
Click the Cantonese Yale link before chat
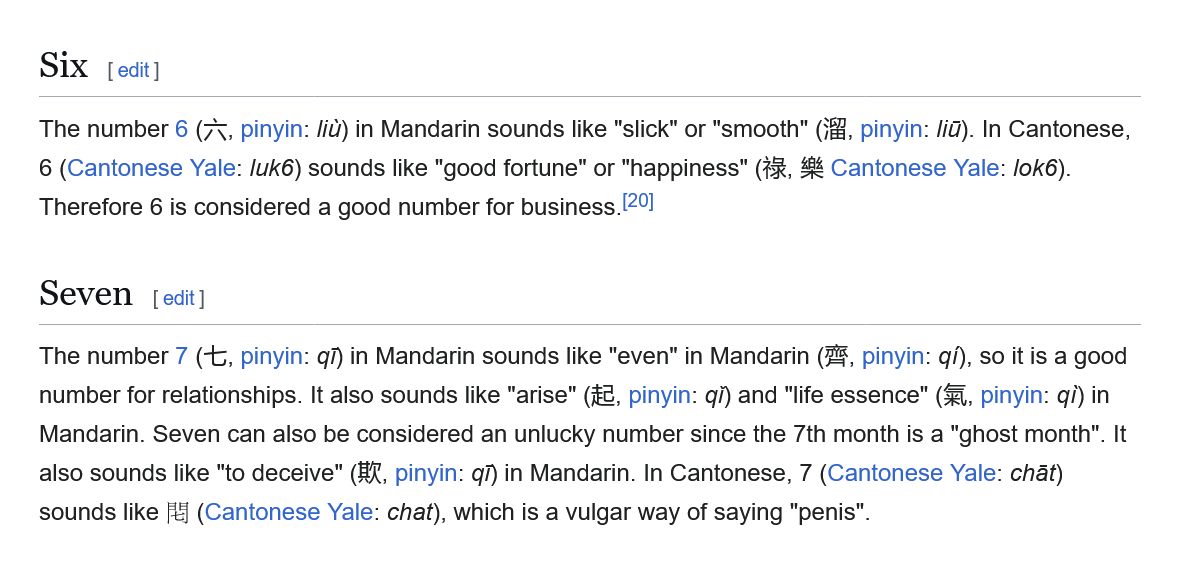pyautogui.click(x=288, y=512)
